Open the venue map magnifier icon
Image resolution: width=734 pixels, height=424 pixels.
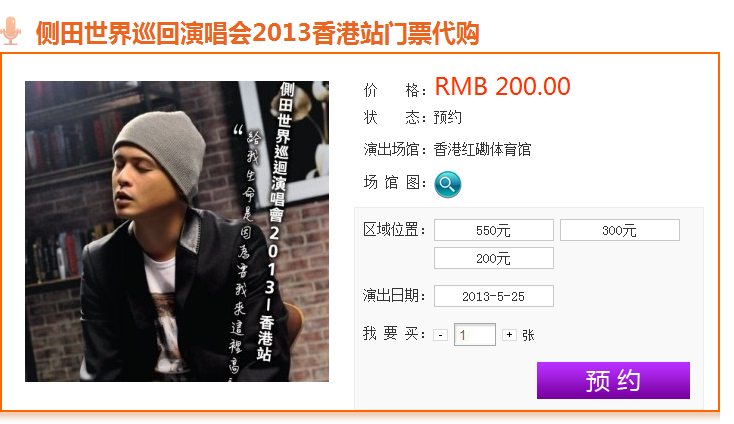pos(448,184)
